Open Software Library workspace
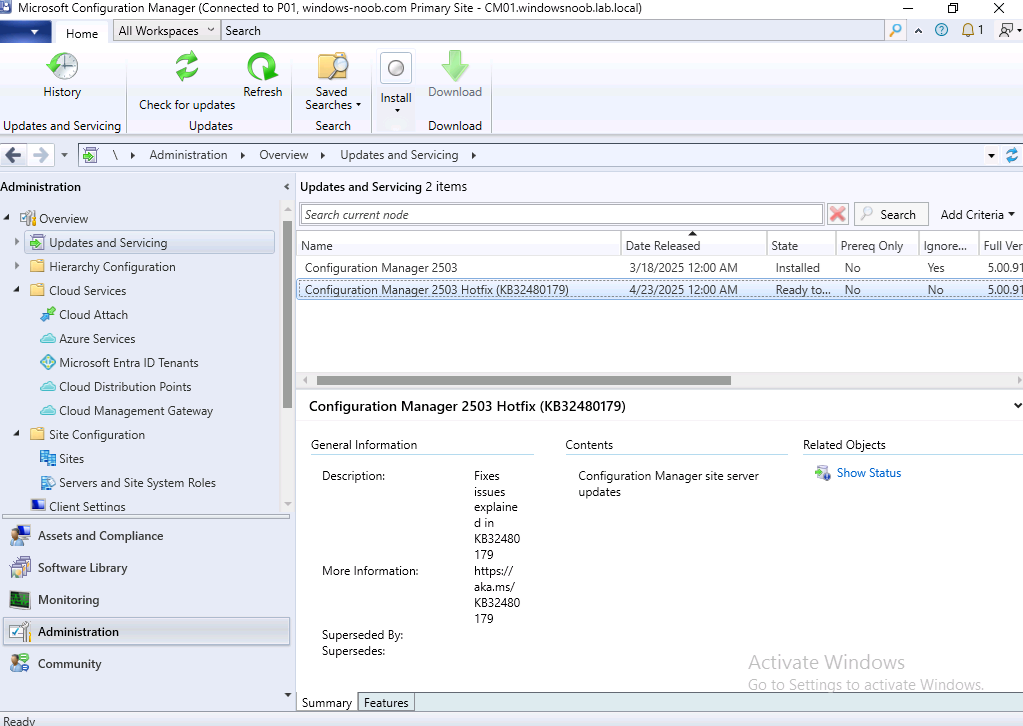 tap(147, 567)
